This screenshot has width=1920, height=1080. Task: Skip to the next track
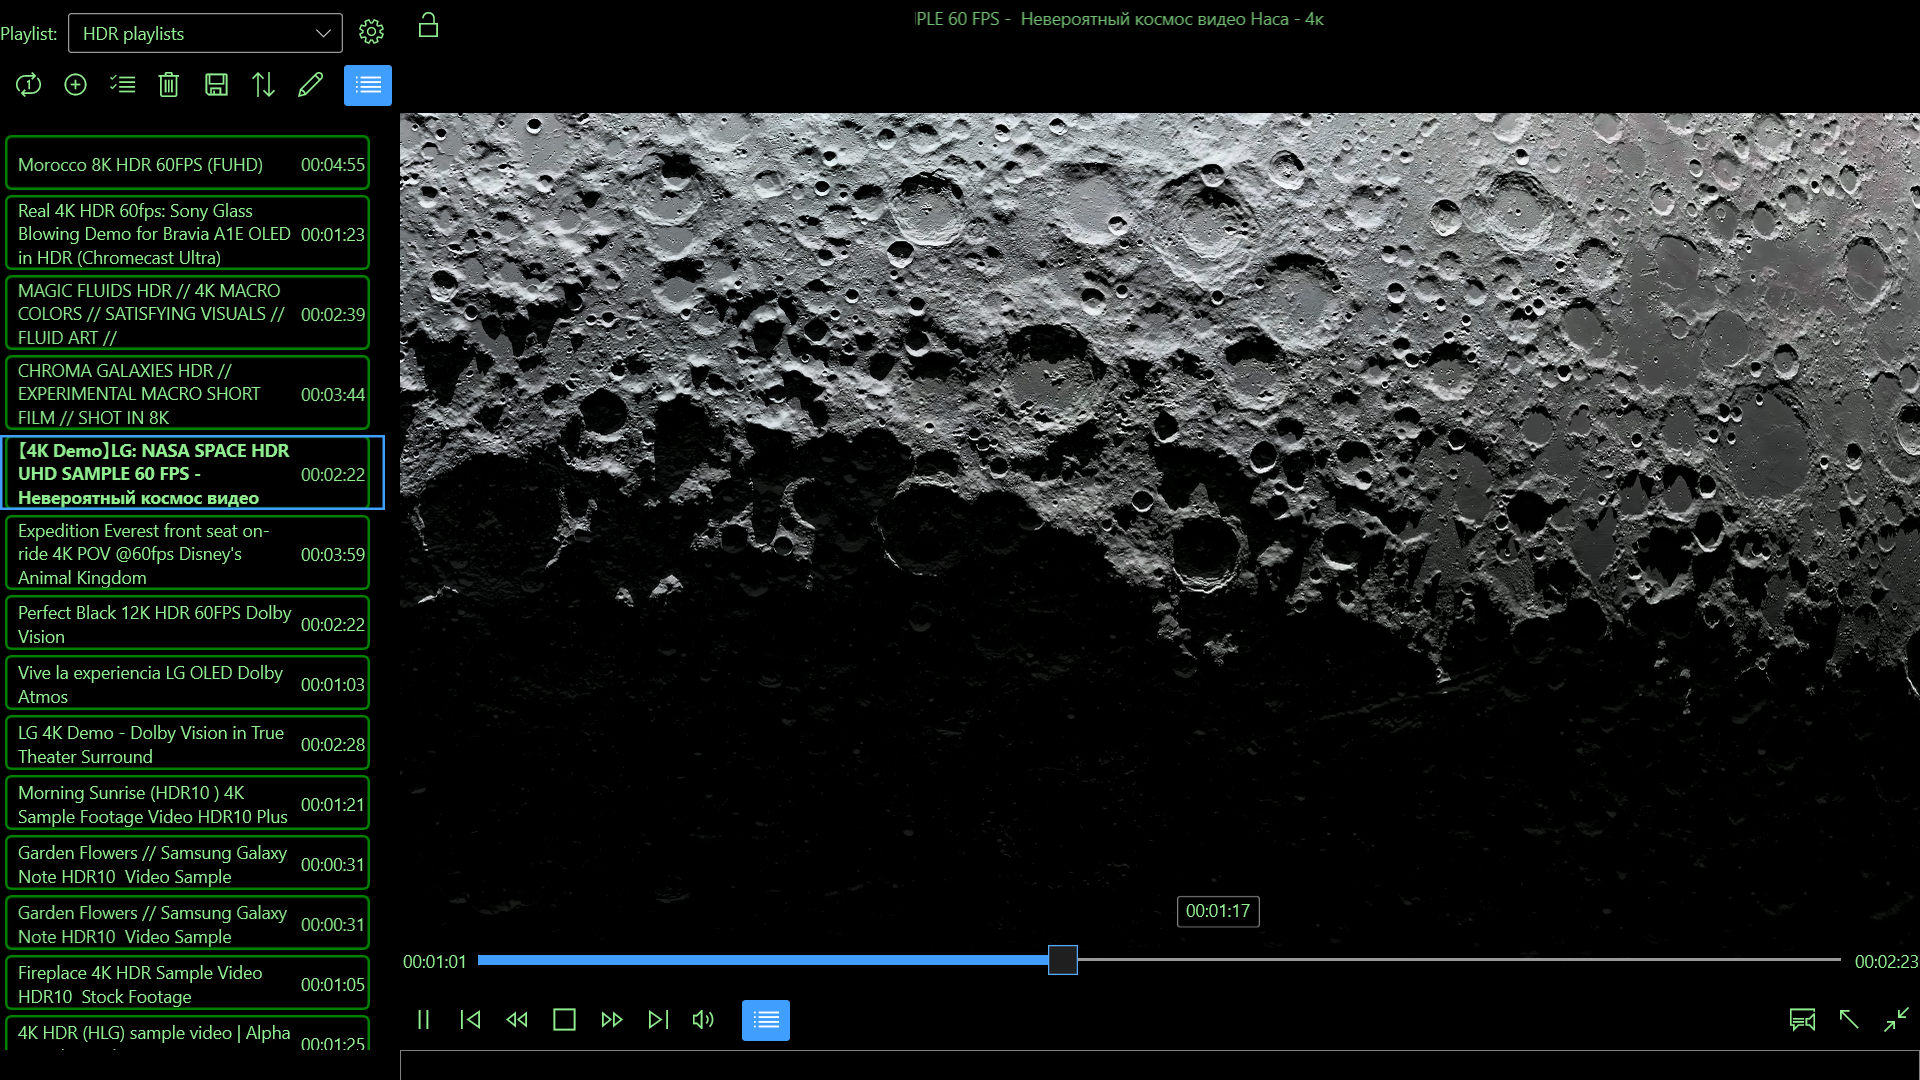click(x=658, y=1020)
